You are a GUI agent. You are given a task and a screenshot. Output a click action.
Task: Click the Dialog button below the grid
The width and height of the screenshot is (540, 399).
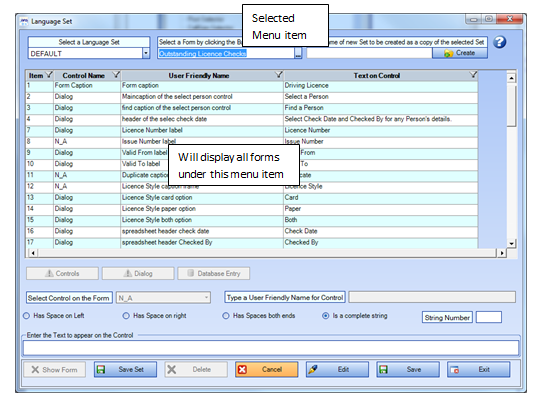(138, 273)
